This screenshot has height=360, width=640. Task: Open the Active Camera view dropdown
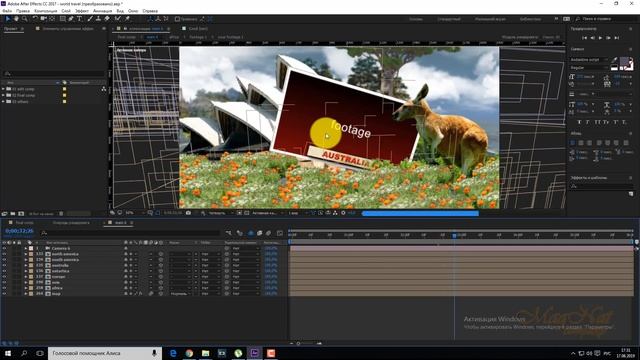[267, 213]
